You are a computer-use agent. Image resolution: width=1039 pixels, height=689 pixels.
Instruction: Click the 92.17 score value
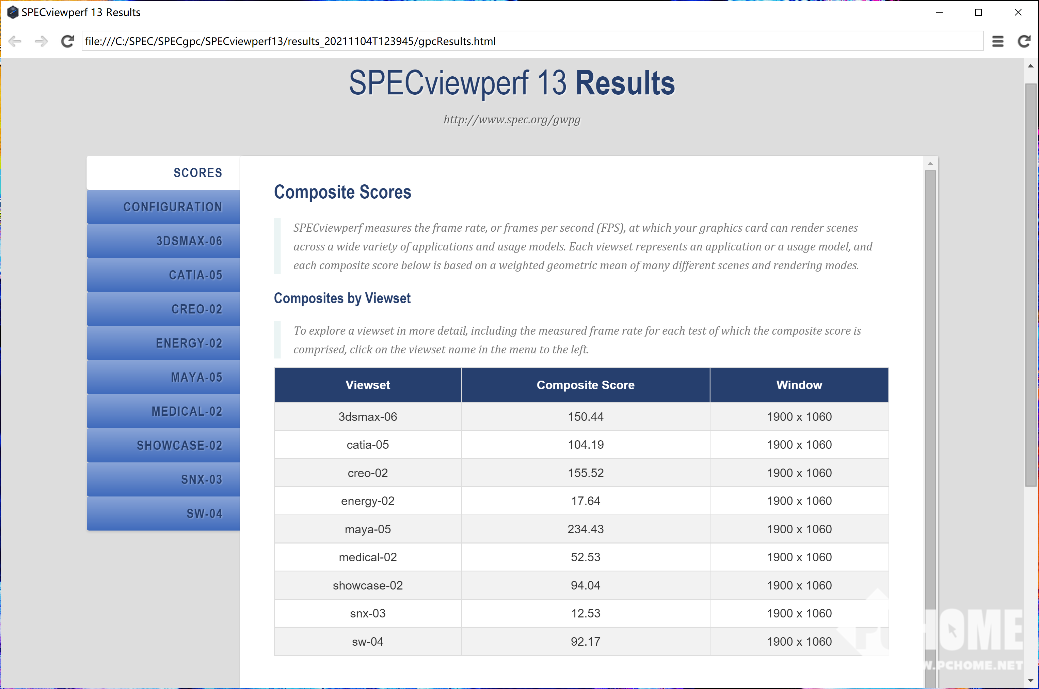click(x=586, y=642)
